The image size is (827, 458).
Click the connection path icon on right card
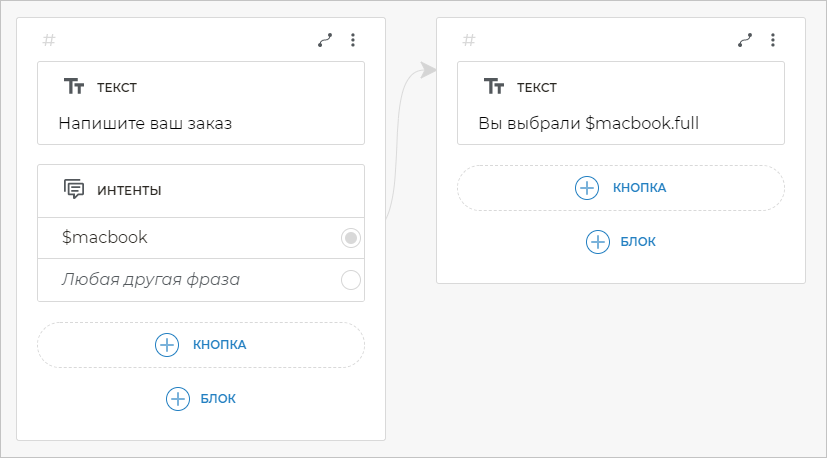click(x=745, y=41)
